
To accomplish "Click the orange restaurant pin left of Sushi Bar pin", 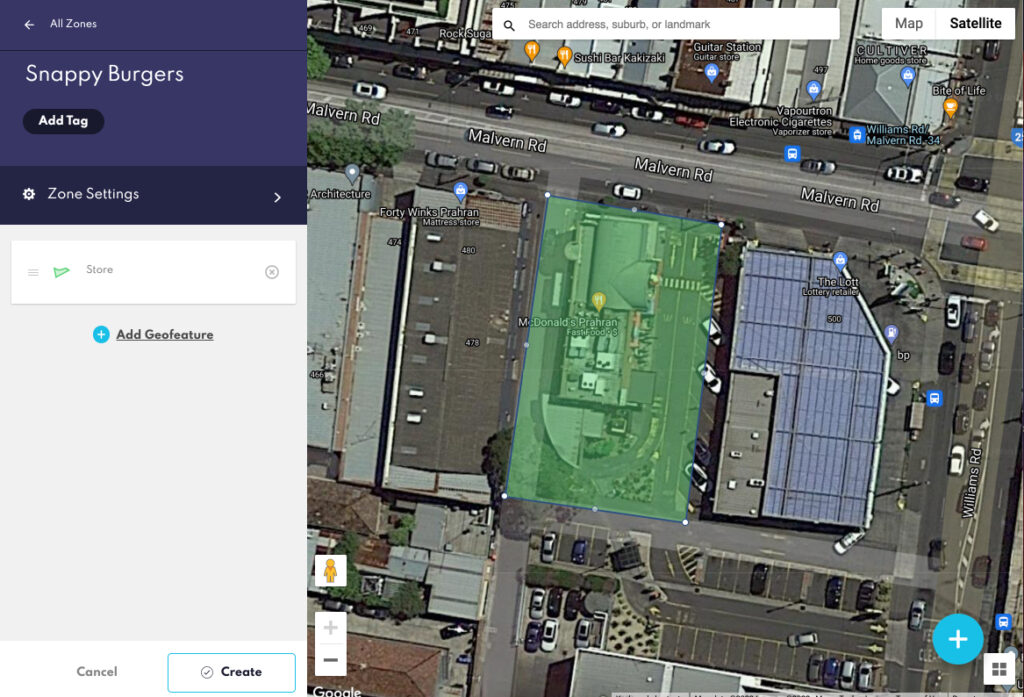I will point(532,50).
